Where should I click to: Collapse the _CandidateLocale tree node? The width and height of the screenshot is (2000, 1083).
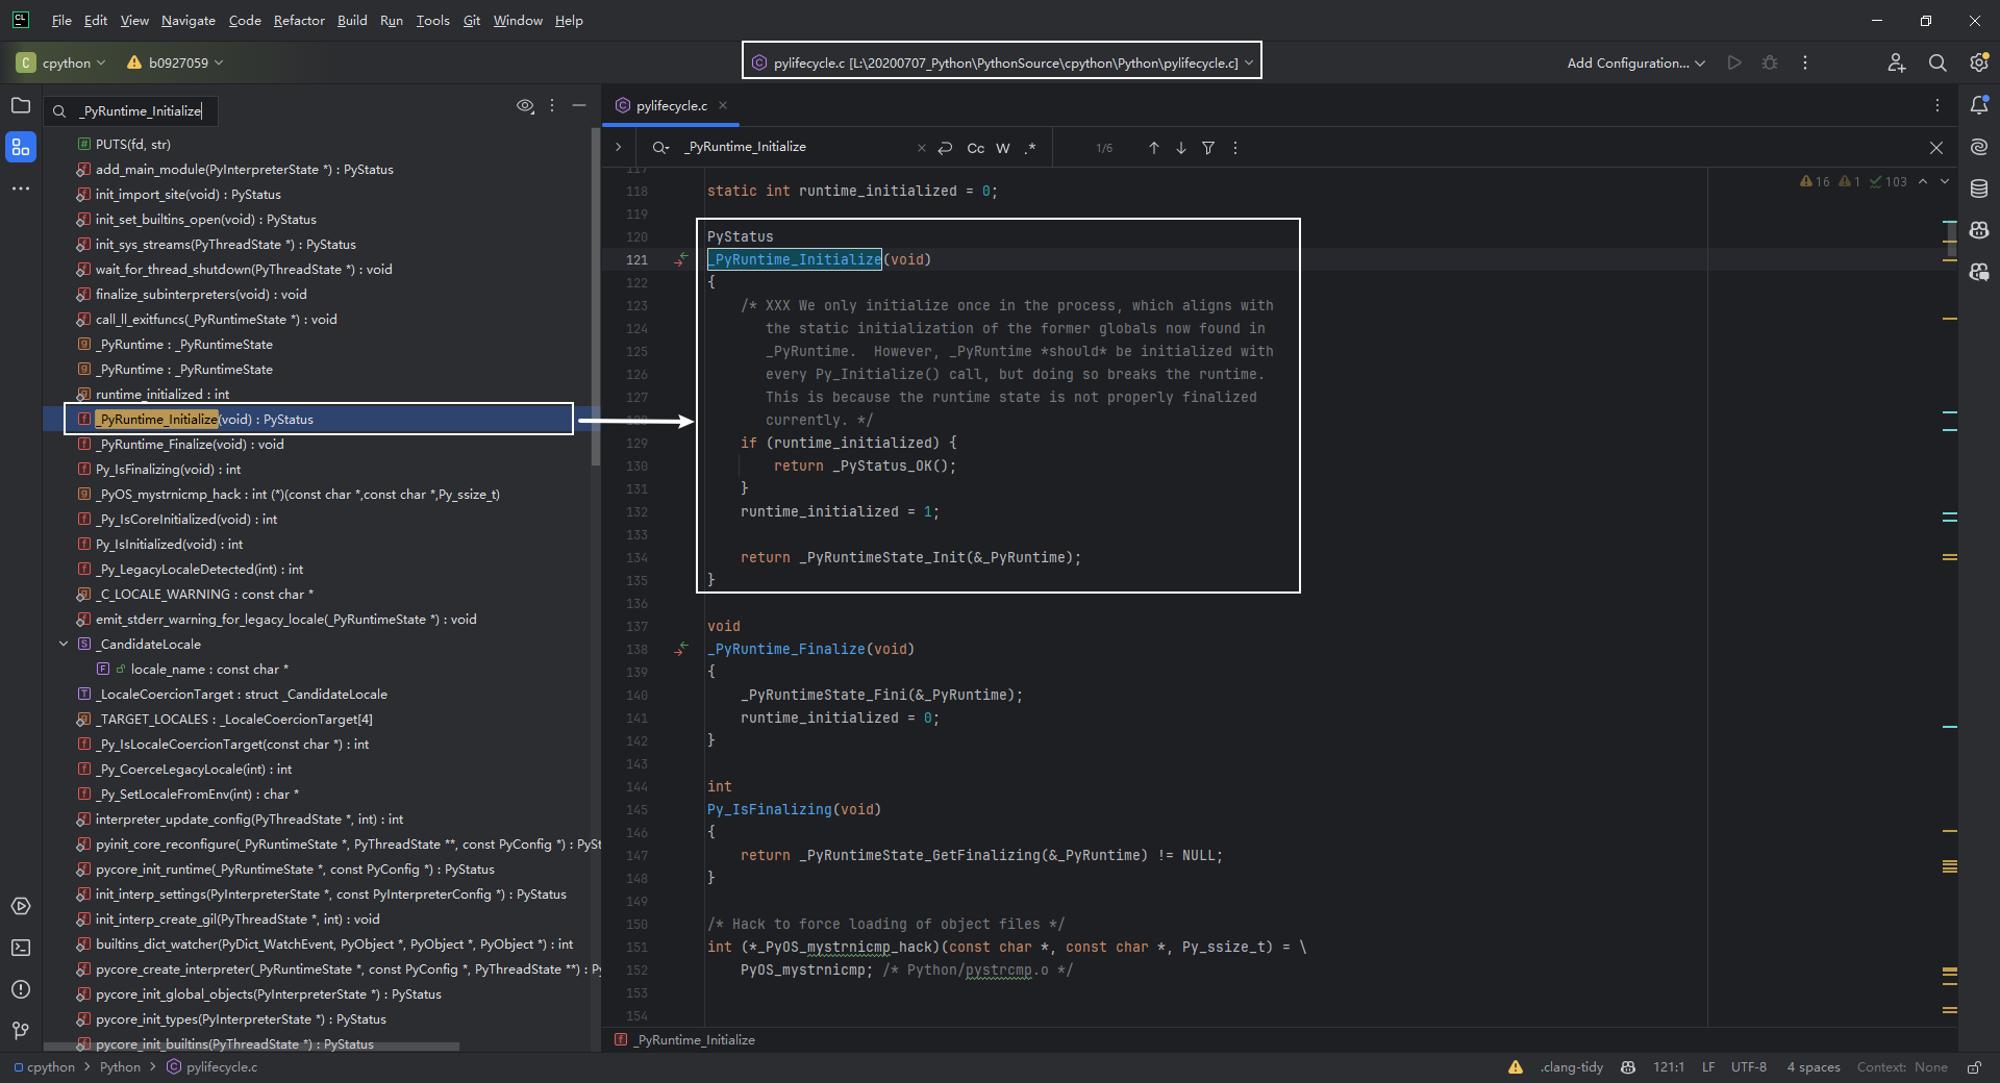(x=63, y=644)
